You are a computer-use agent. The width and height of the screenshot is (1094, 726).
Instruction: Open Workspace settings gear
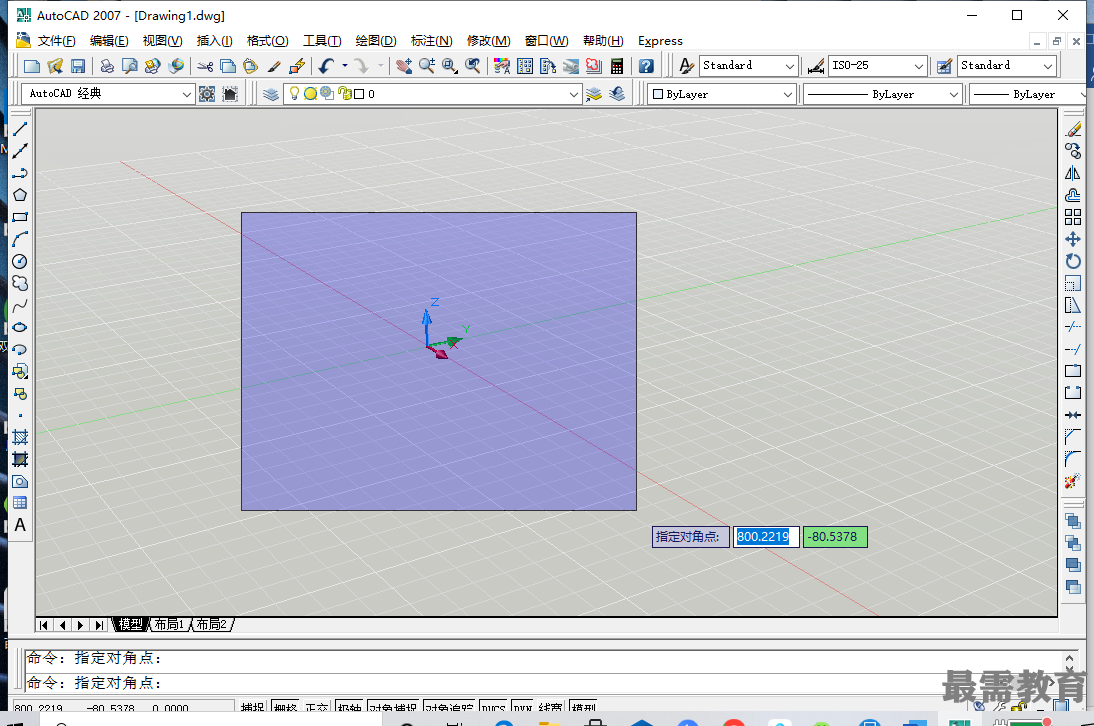tap(207, 94)
